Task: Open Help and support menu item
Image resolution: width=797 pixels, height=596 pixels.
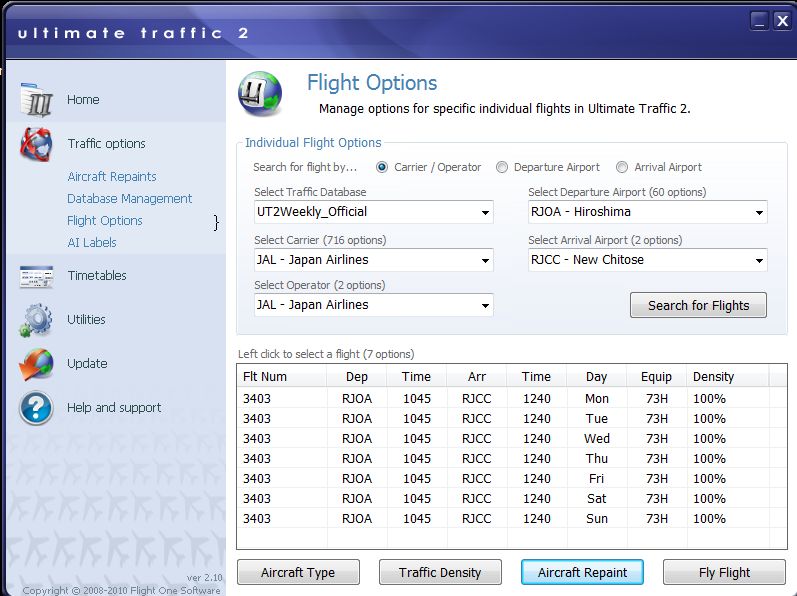Action: click(x=114, y=407)
